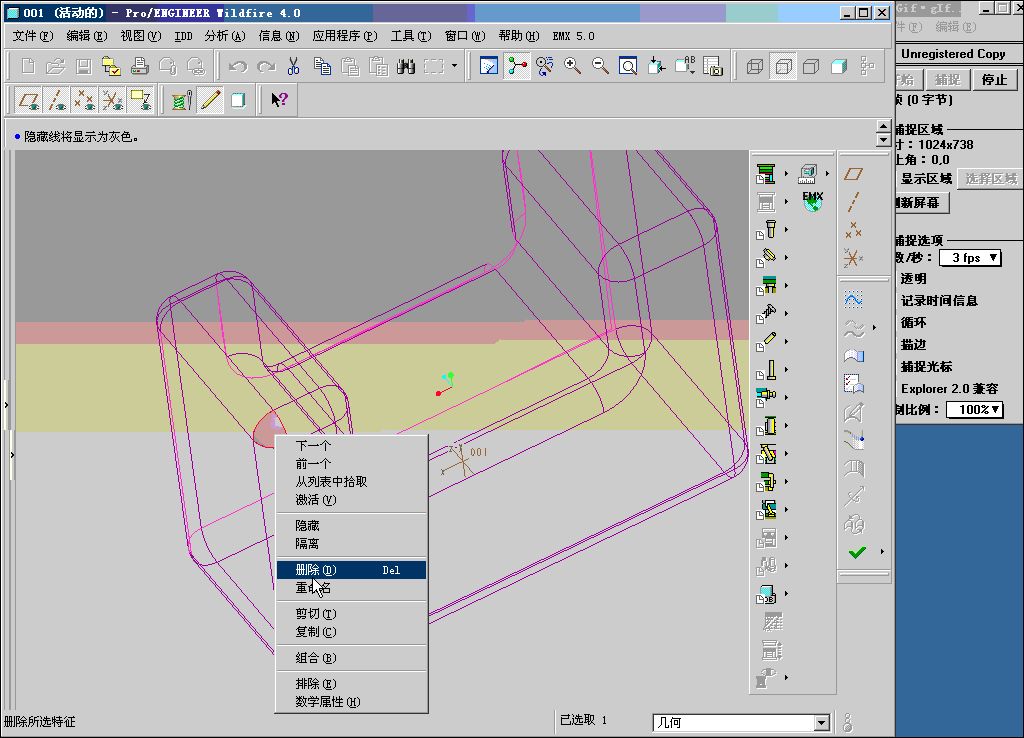This screenshot has width=1024, height=738.
Task: Create a datum plane from the right toolbar
Action: 853,174
